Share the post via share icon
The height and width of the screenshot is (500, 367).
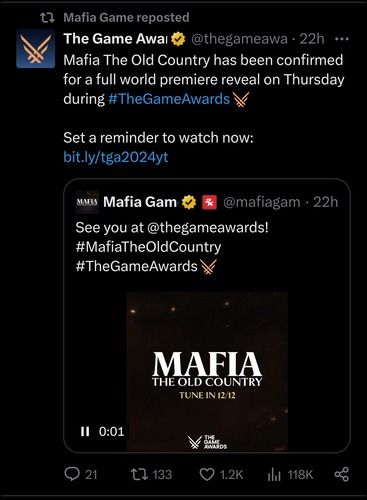coord(341,474)
